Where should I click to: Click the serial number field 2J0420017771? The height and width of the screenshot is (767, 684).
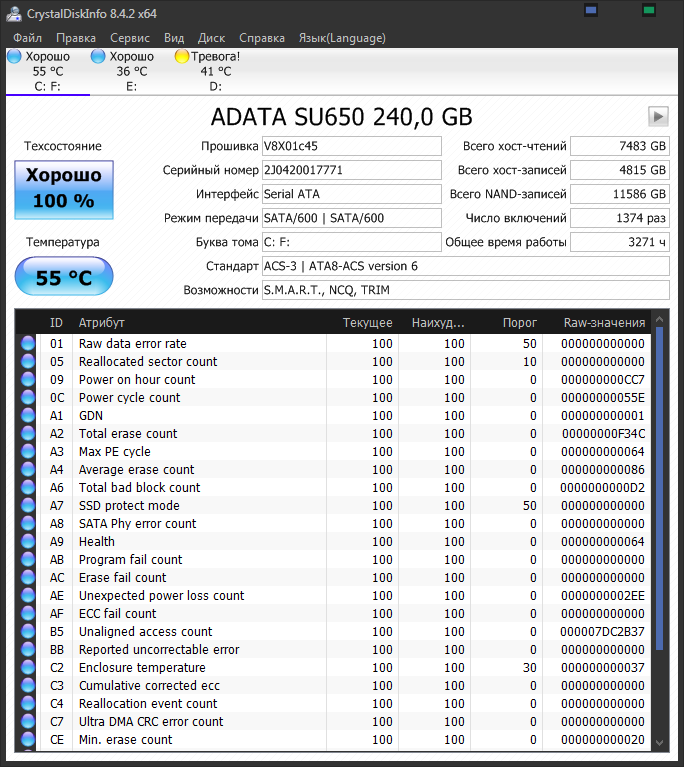[x=352, y=170]
